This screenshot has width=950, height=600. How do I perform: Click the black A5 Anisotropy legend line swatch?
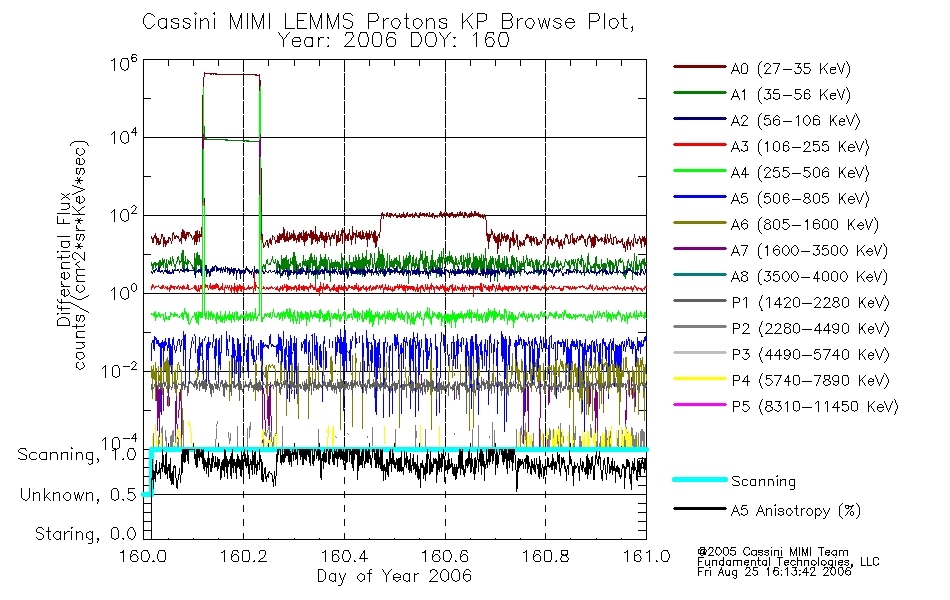click(x=700, y=509)
